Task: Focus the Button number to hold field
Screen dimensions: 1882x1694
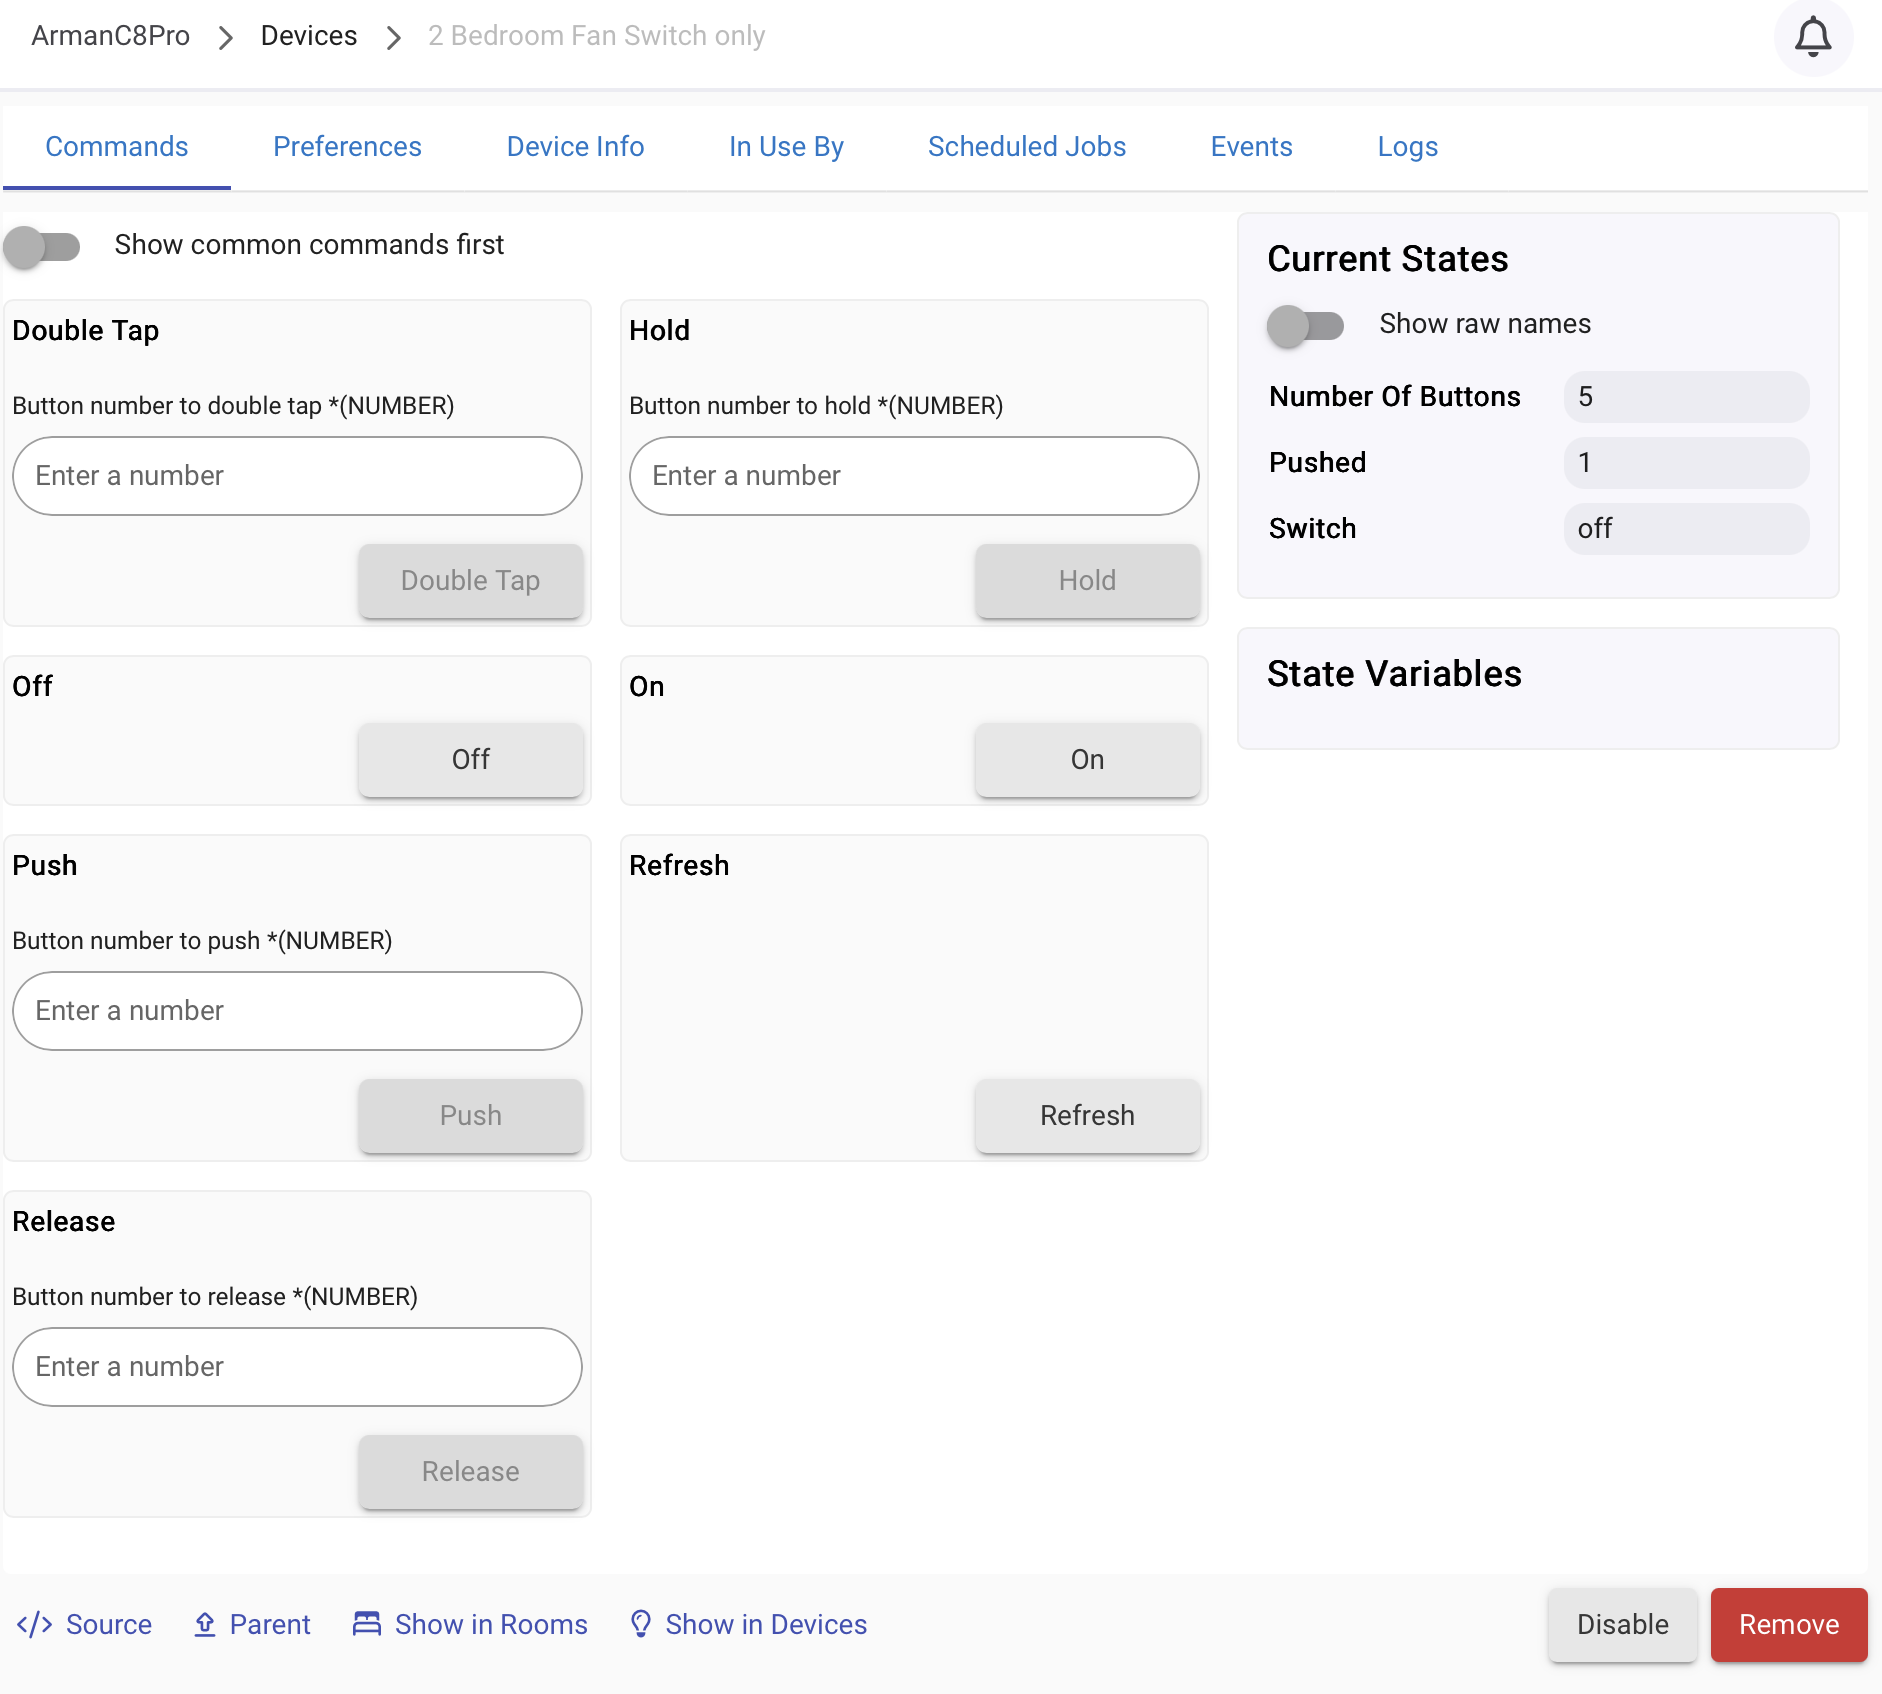Action: [913, 476]
